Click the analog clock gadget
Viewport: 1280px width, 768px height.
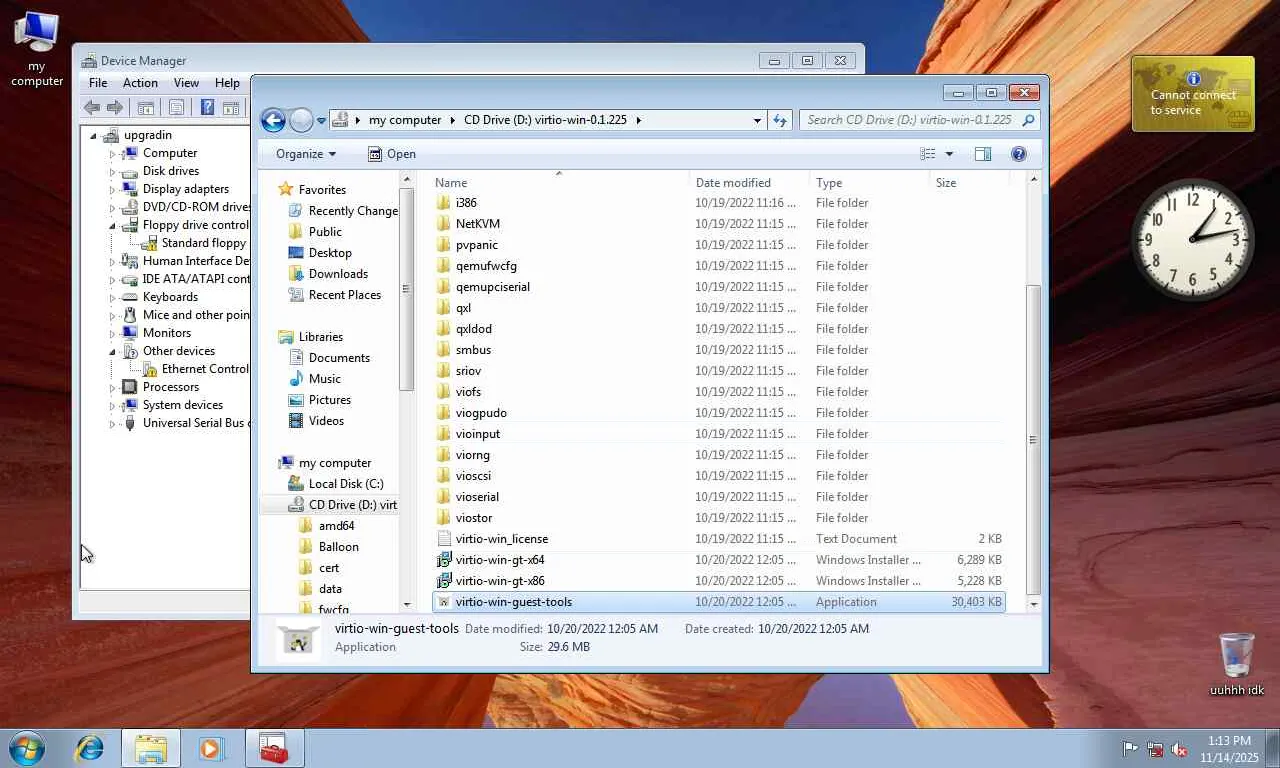pyautogui.click(x=1193, y=239)
